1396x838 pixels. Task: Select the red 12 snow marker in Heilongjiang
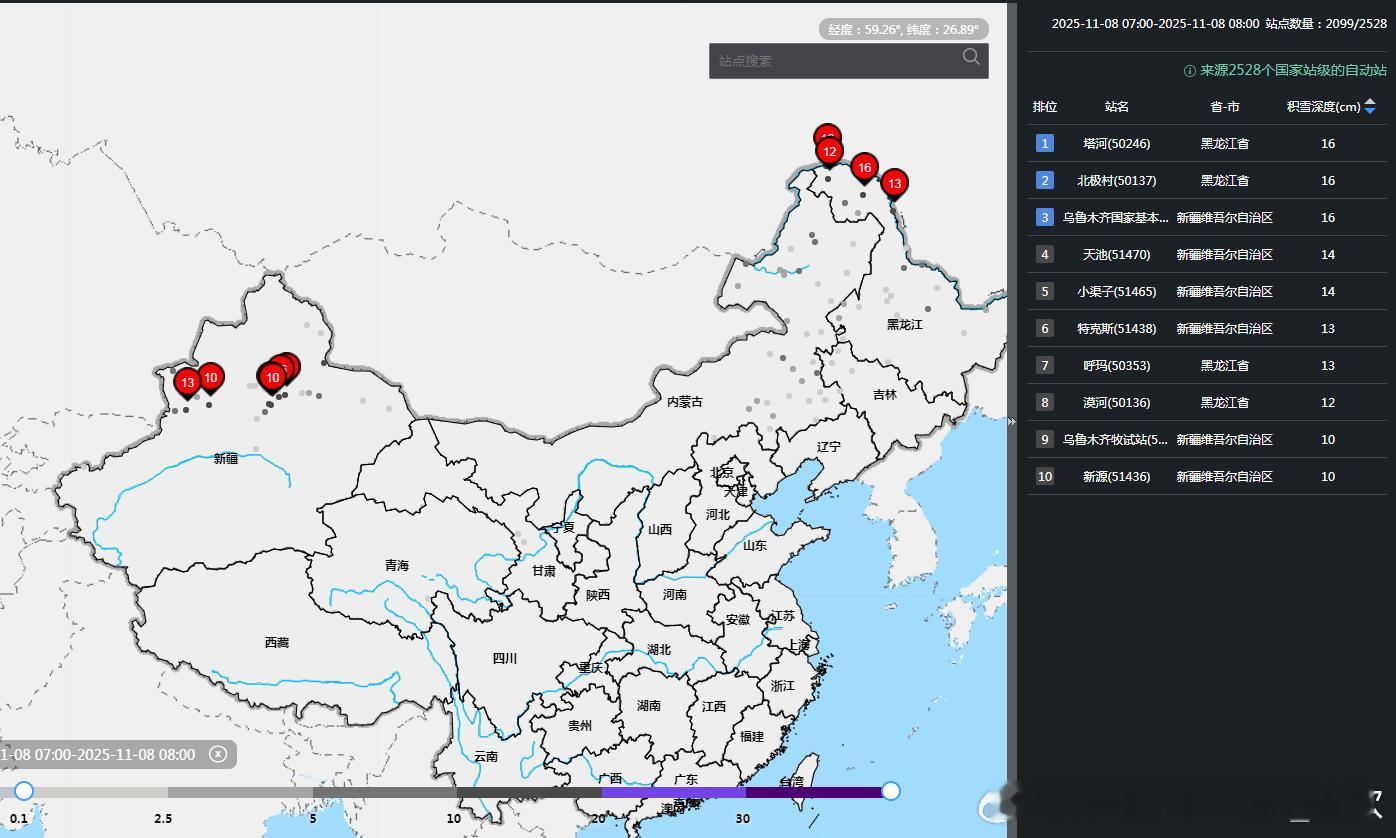tap(829, 153)
